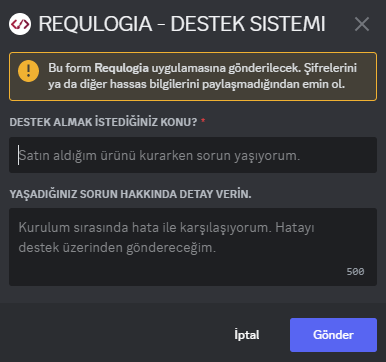Click the 'Satın aldığım ürünü' placeholder text

tap(77, 156)
